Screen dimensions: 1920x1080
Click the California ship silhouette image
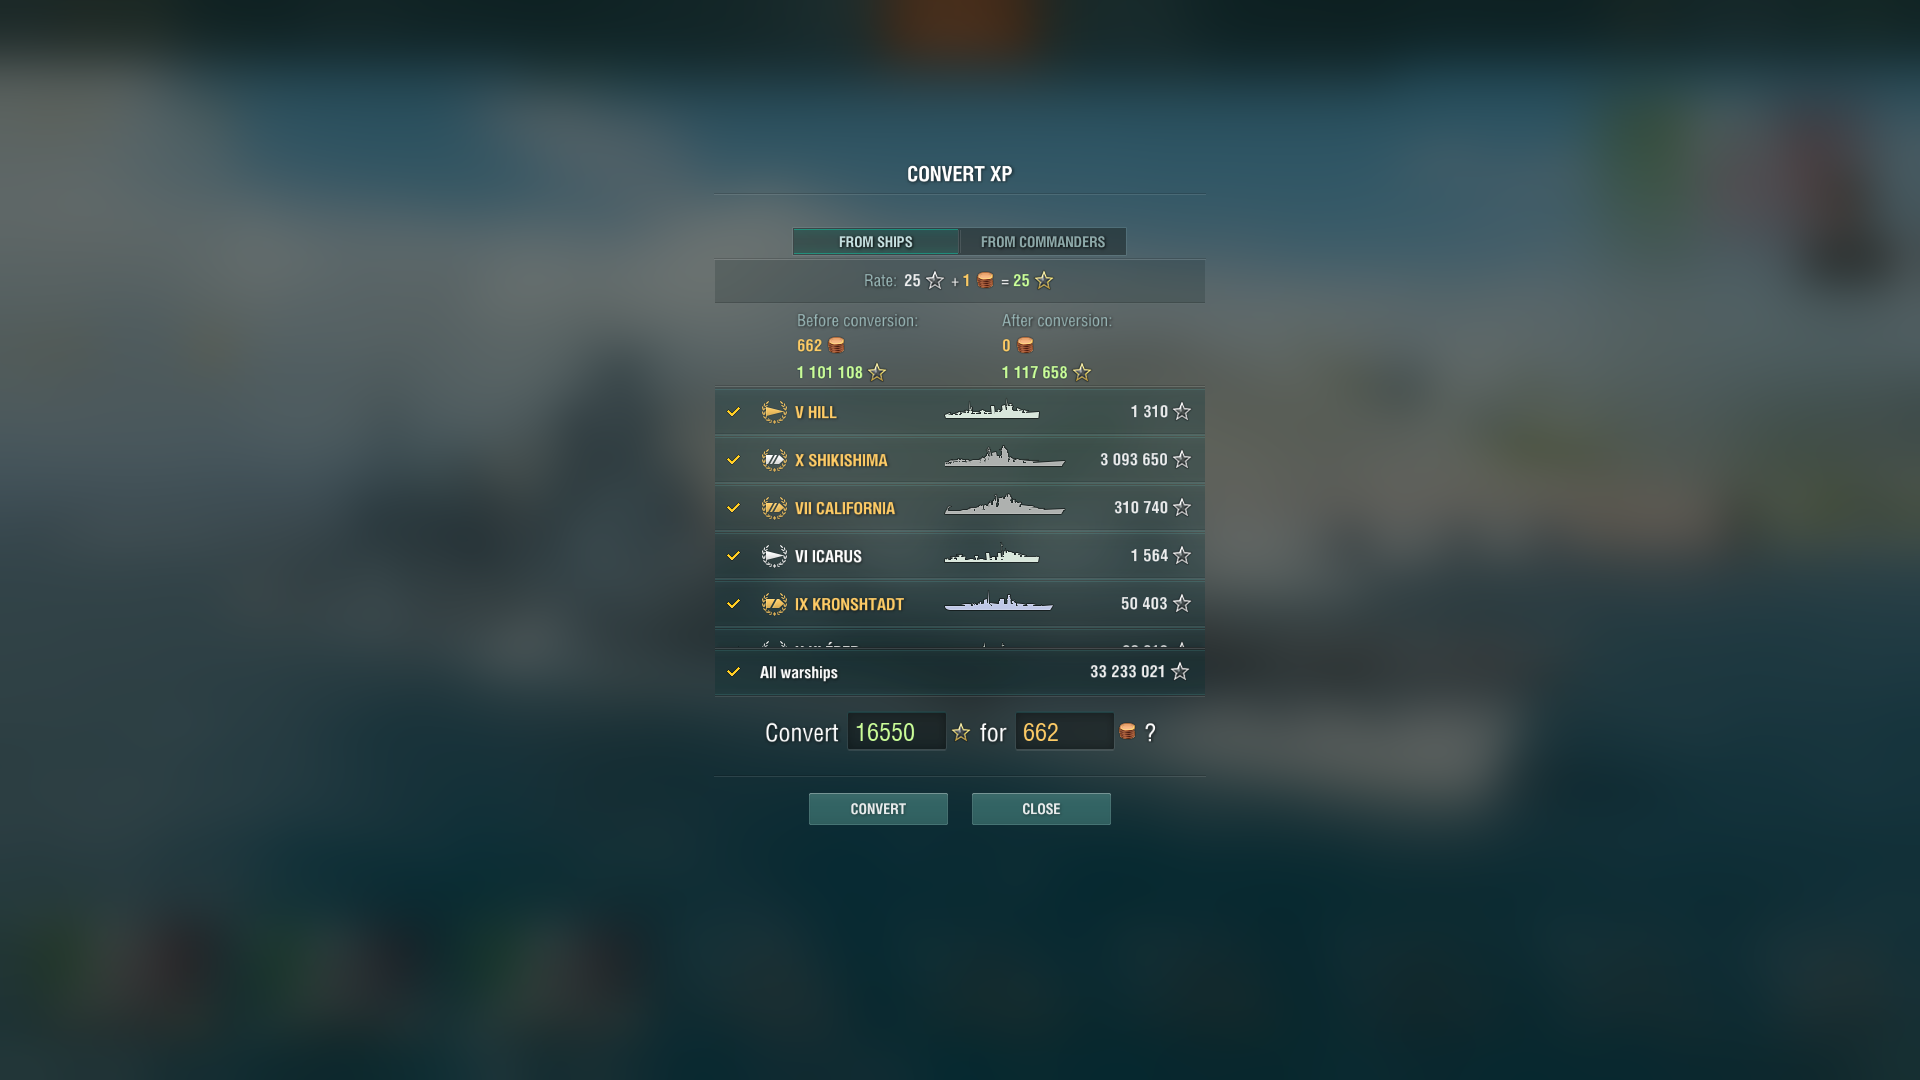click(x=1004, y=505)
